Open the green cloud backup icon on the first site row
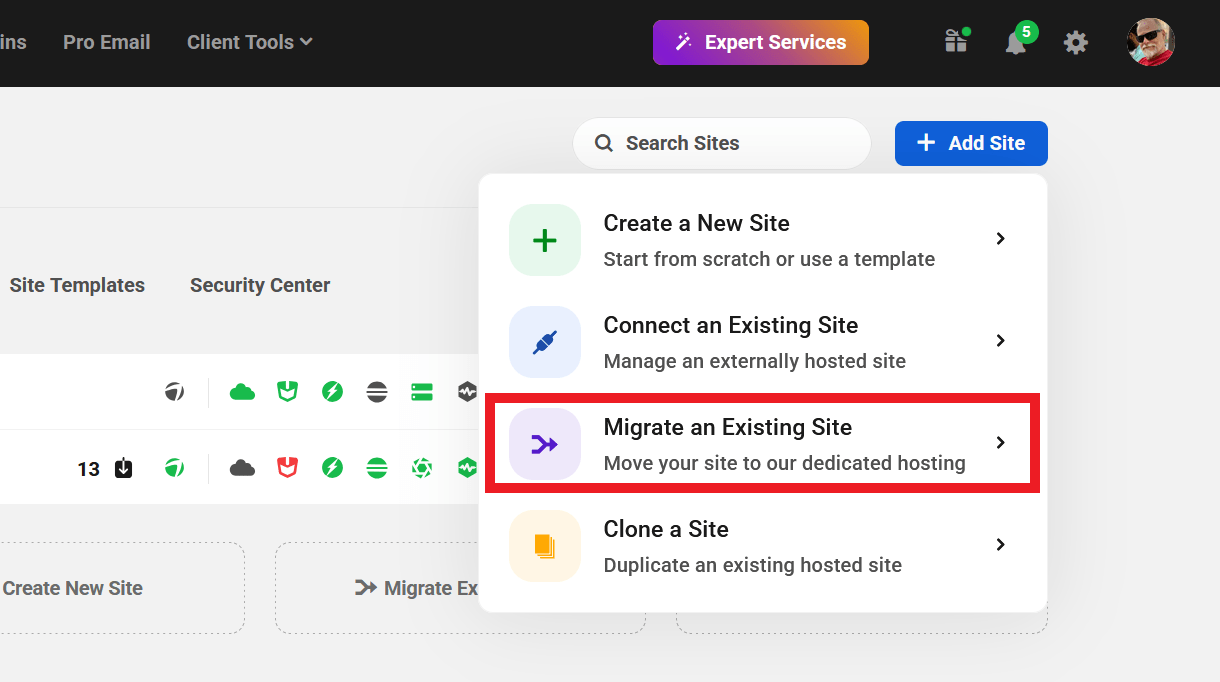This screenshot has height=682, width=1220. click(x=241, y=391)
